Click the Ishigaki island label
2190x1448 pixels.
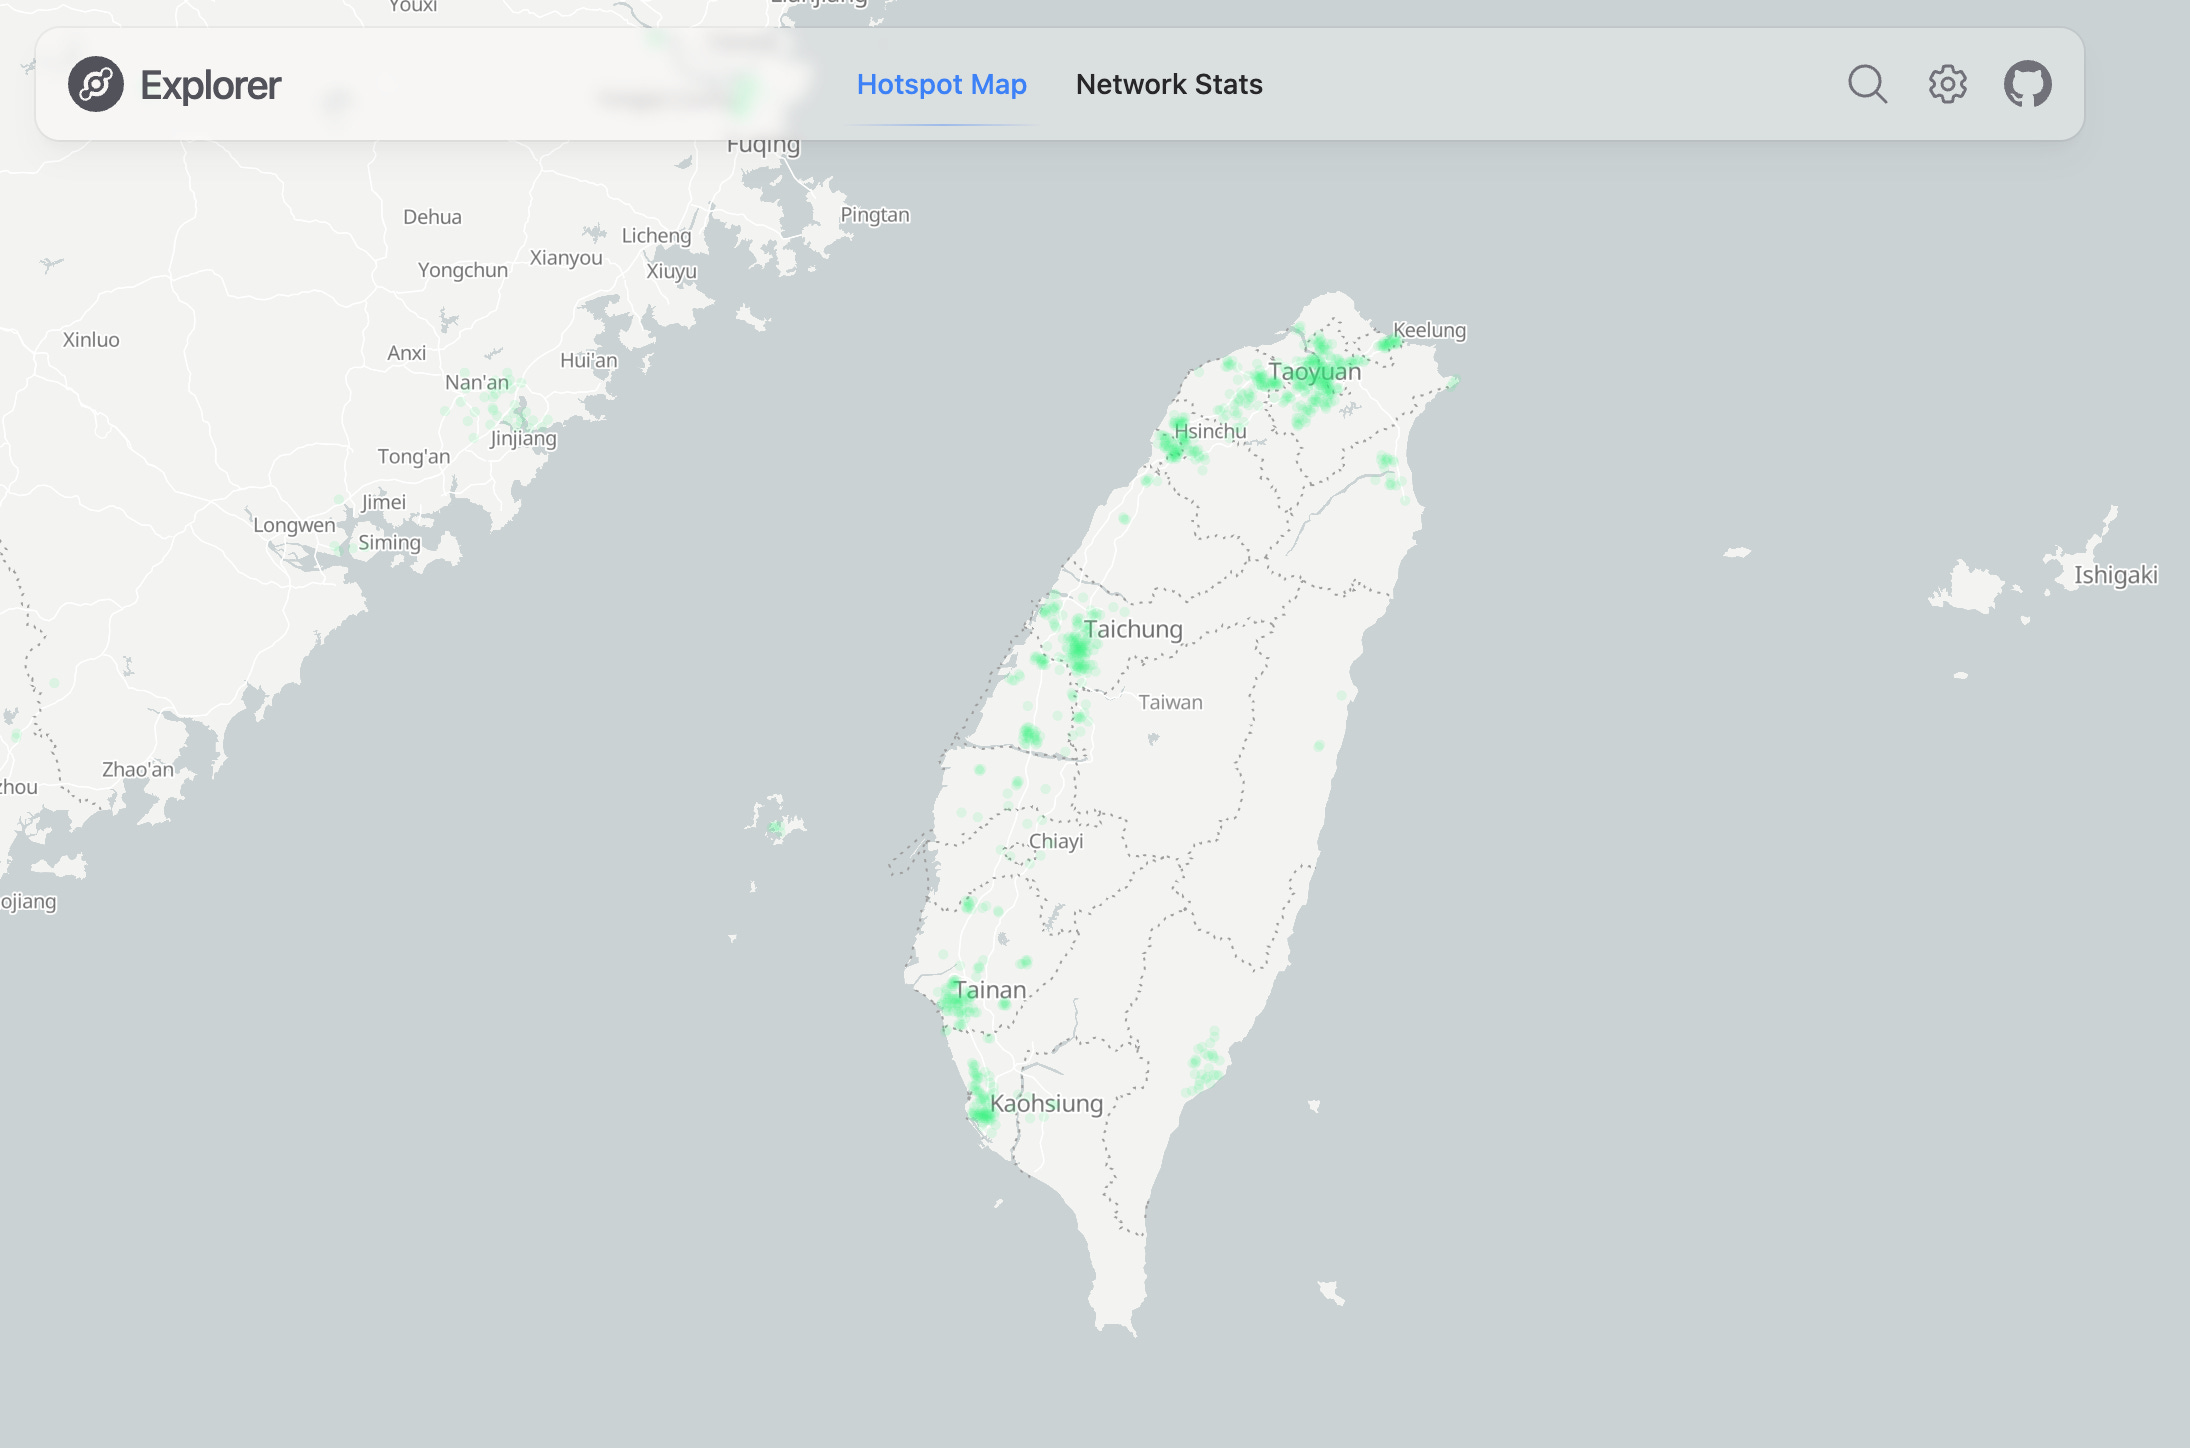tap(2115, 575)
